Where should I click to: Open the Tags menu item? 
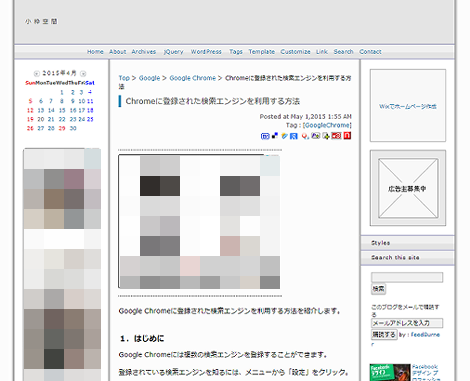pyautogui.click(x=236, y=52)
